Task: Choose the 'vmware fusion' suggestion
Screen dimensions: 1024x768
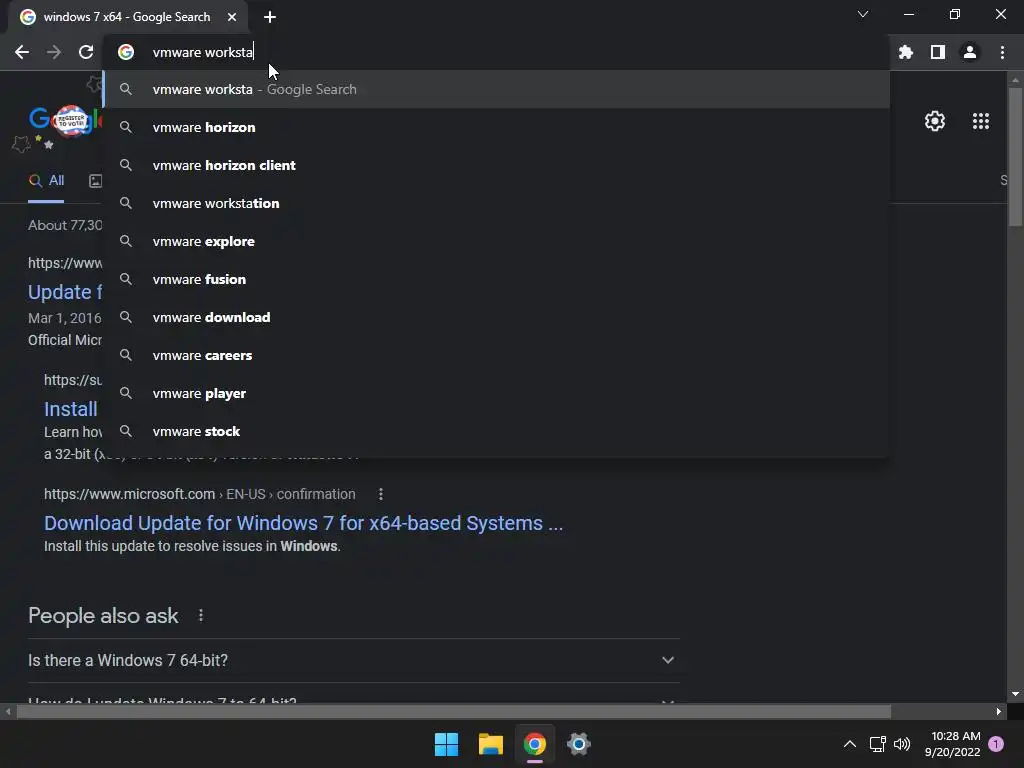Action: [x=496, y=279]
